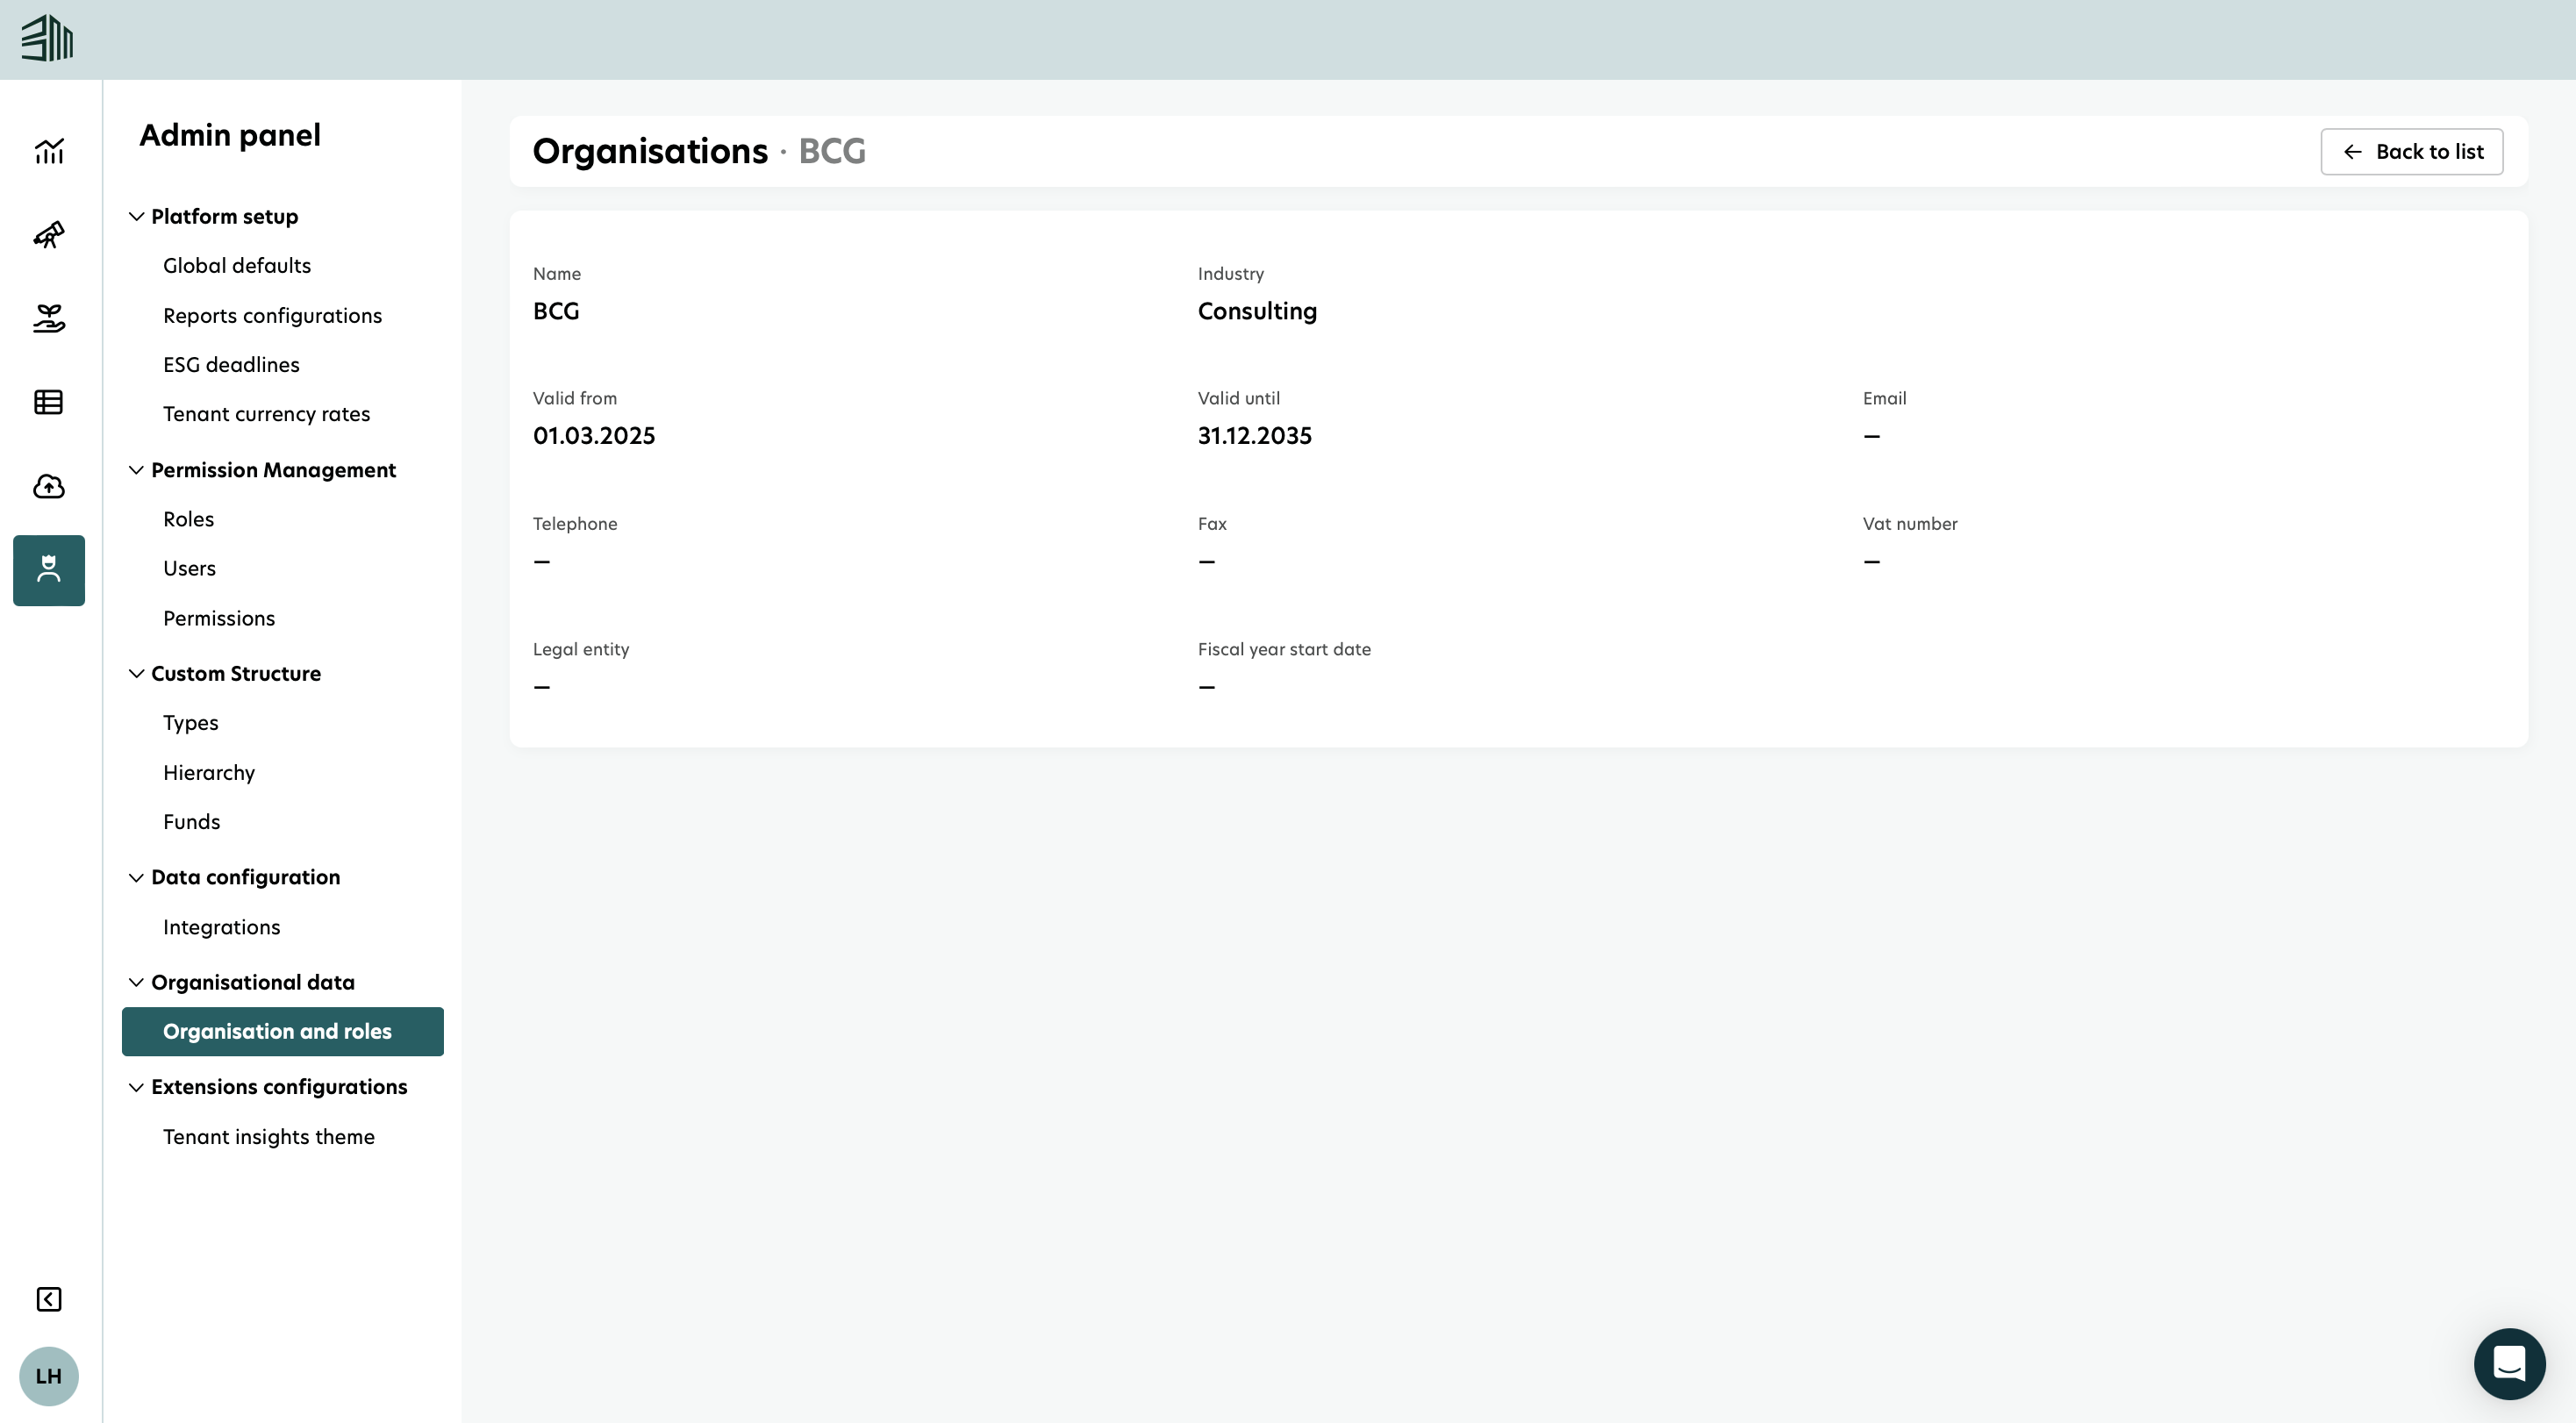Screen dimensions: 2576x1423
Task: Open the telescope sidebar icon
Action: 49,235
